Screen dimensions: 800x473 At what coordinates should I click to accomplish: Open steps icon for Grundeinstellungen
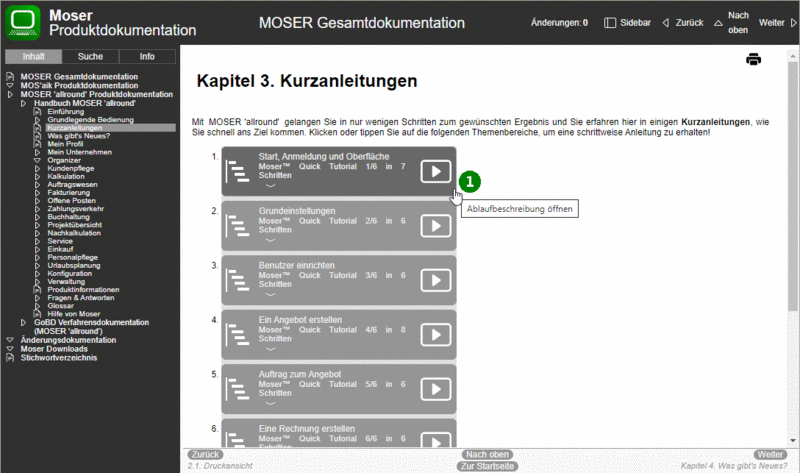[237, 226]
